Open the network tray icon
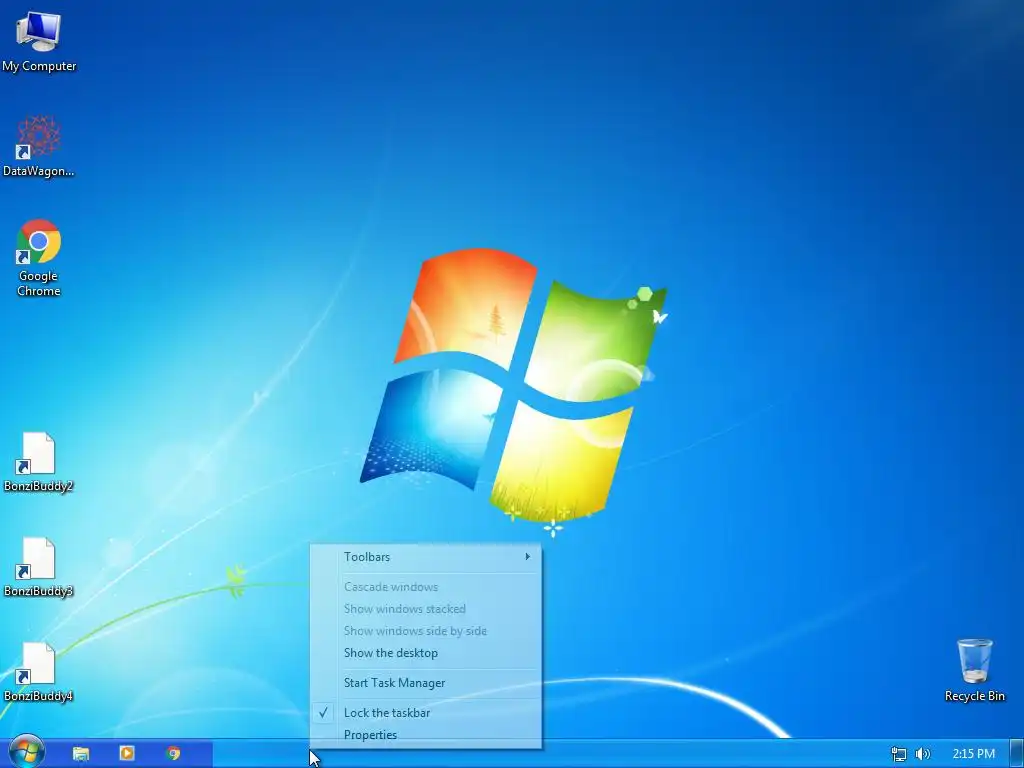The image size is (1024, 768). (x=899, y=754)
